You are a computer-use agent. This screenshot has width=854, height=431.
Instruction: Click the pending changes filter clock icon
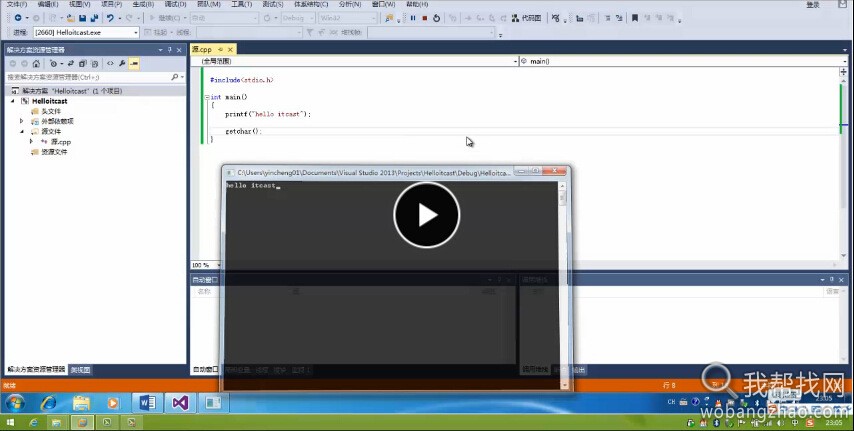53,64
